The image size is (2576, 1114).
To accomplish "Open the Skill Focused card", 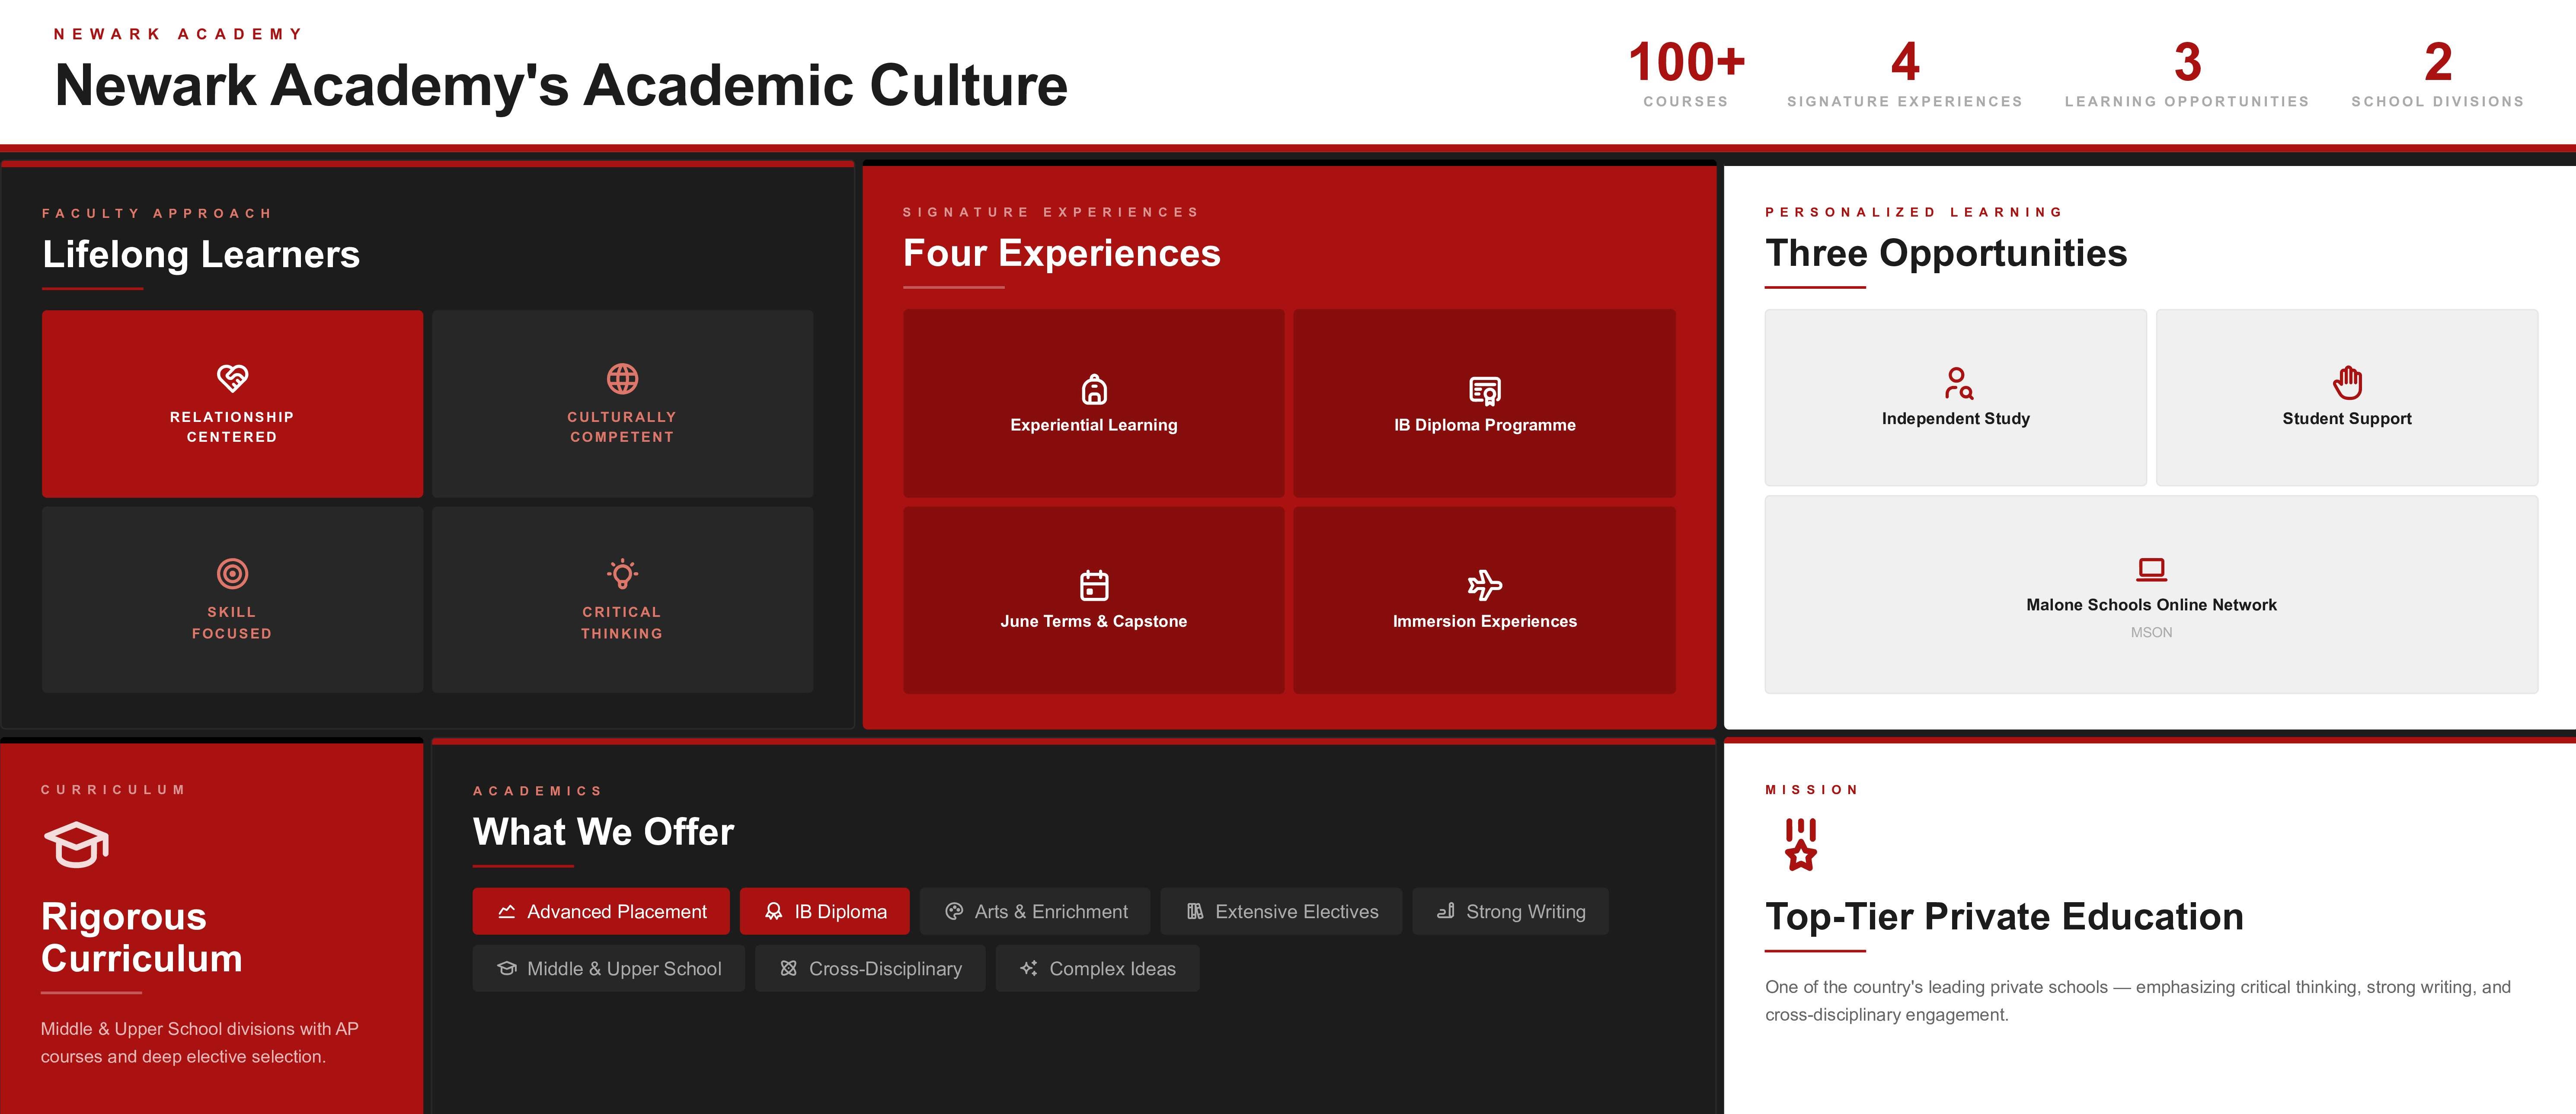I will (232, 599).
